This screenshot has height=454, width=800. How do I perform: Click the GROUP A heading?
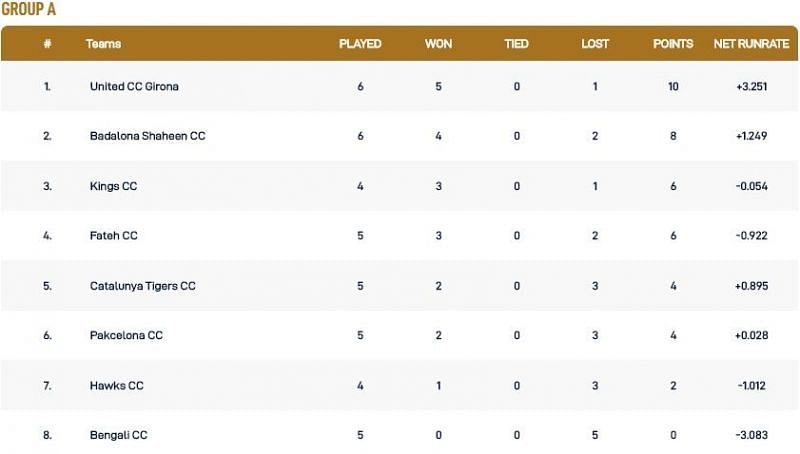[x=29, y=9]
